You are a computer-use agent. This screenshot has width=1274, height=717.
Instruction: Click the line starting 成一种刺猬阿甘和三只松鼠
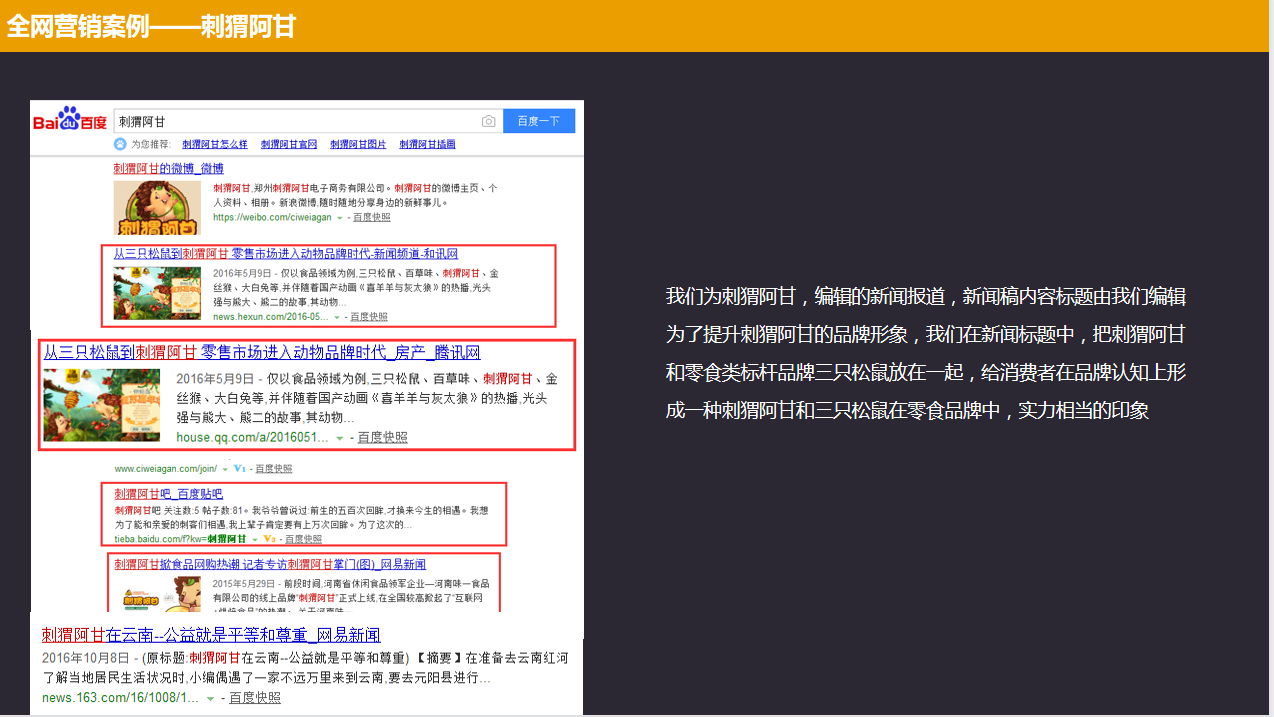pyautogui.click(x=908, y=410)
